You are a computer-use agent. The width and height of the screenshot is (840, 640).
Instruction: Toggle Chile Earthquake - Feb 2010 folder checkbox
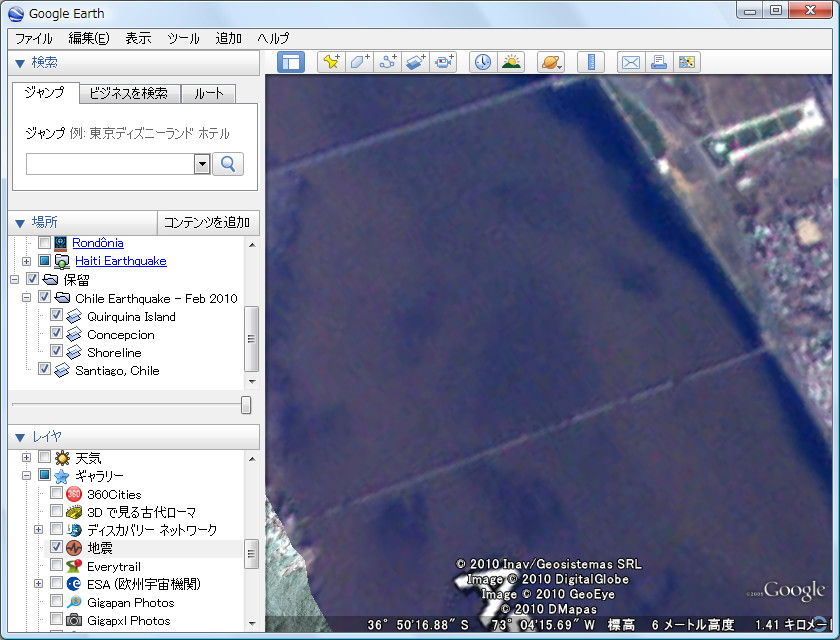(44, 297)
